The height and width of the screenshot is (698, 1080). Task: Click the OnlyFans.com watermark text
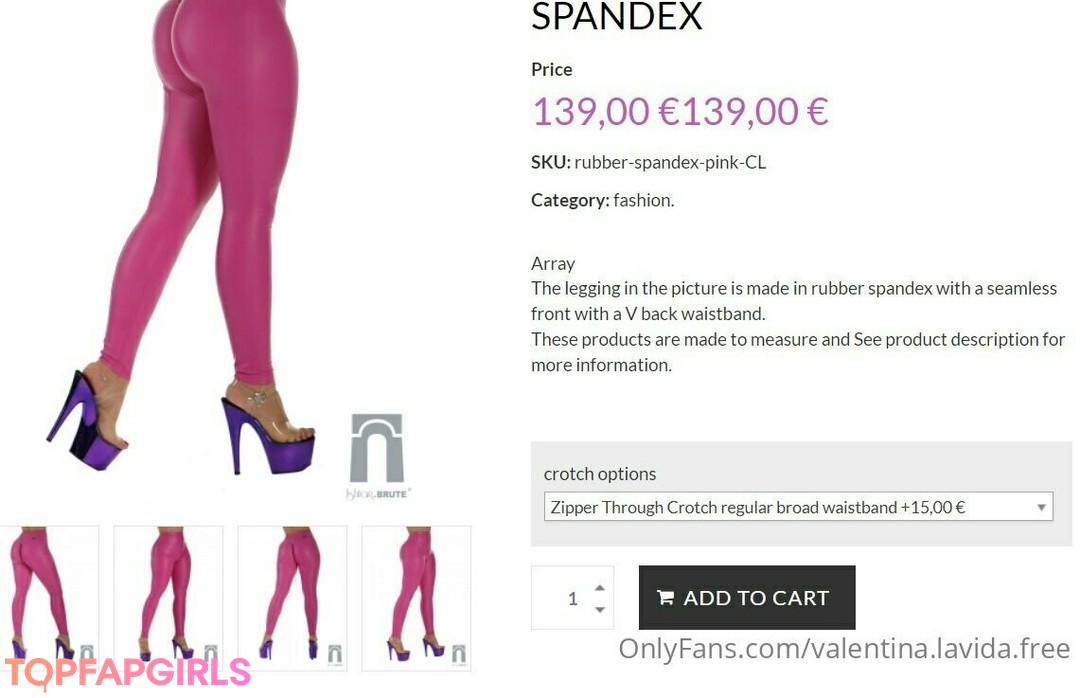click(x=844, y=649)
